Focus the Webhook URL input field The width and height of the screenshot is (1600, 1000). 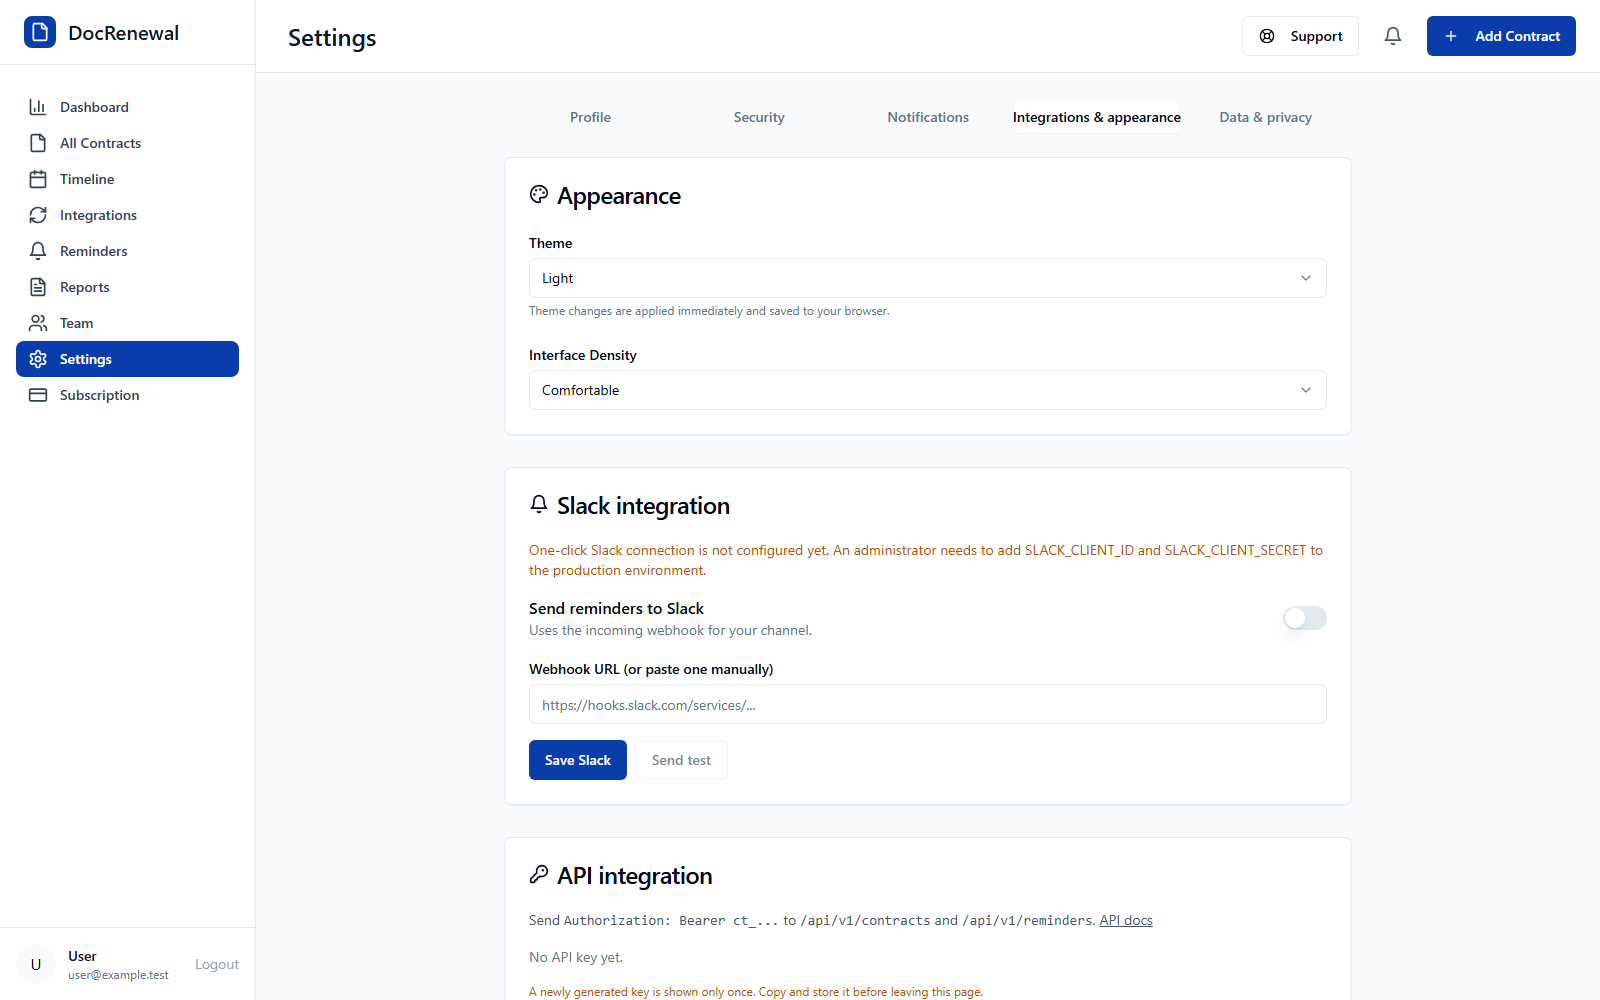pos(928,704)
